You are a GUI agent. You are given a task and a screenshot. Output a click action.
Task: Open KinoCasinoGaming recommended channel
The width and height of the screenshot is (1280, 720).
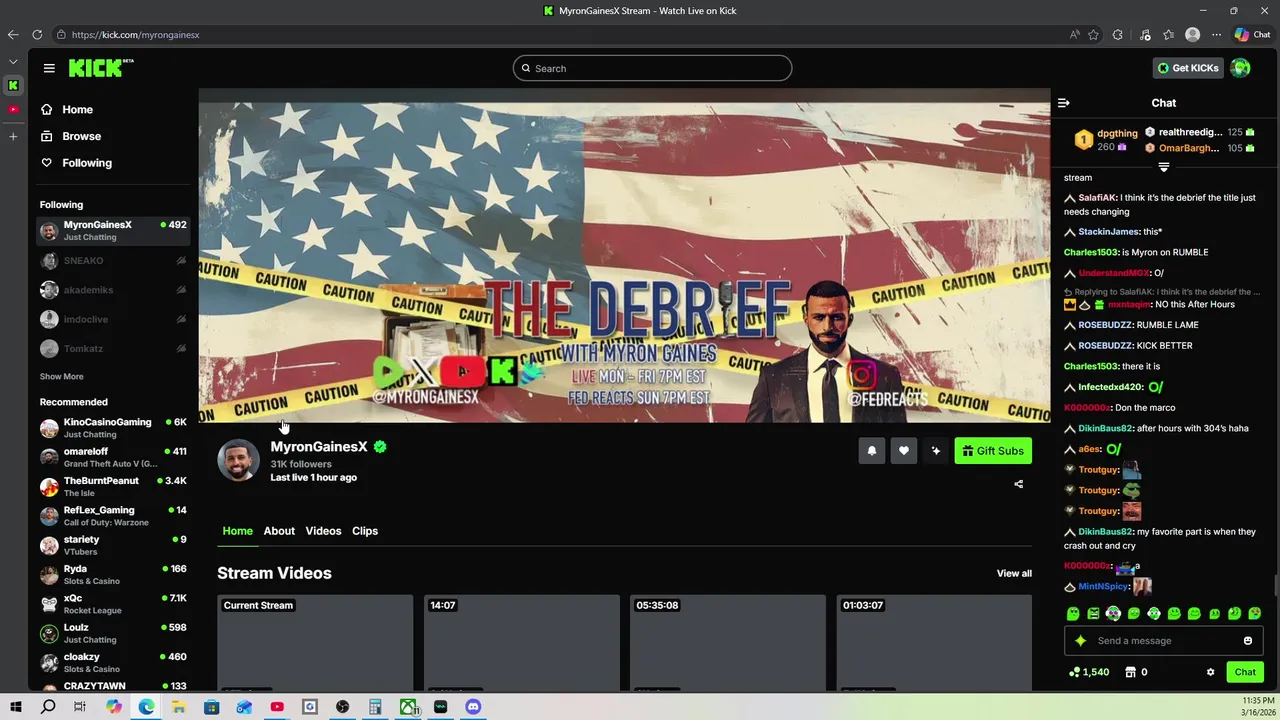(x=113, y=428)
